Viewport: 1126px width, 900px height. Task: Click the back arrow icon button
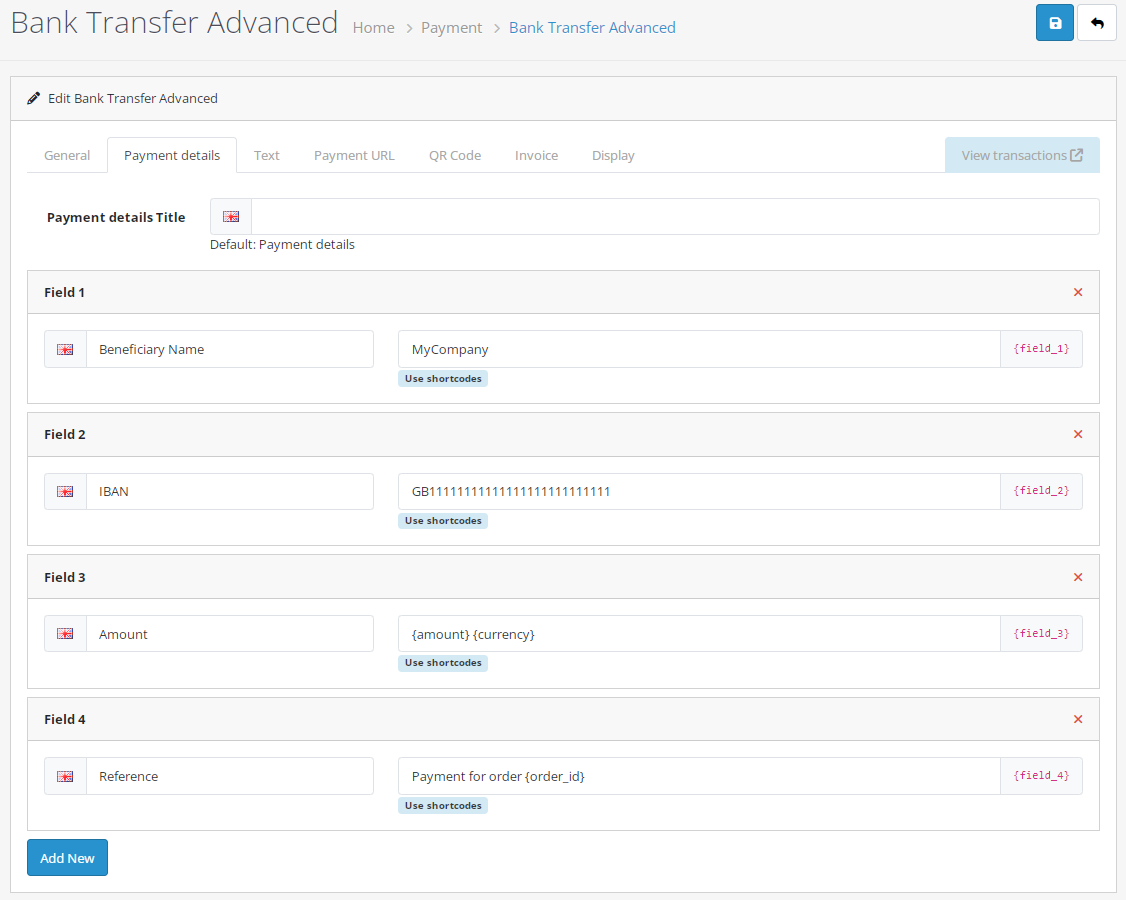(1097, 23)
